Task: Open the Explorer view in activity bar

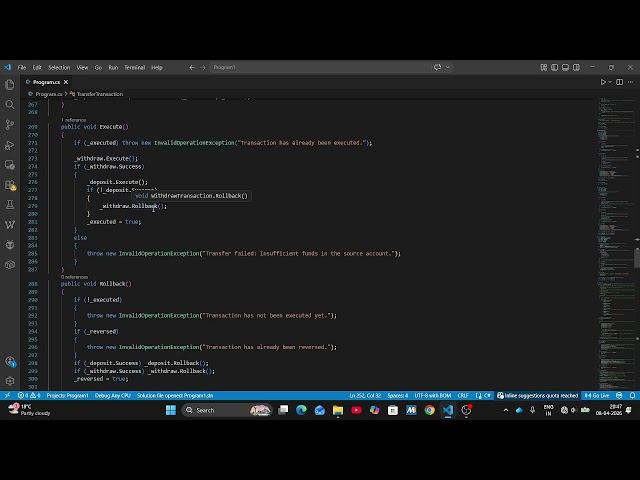Action: pos(10,84)
